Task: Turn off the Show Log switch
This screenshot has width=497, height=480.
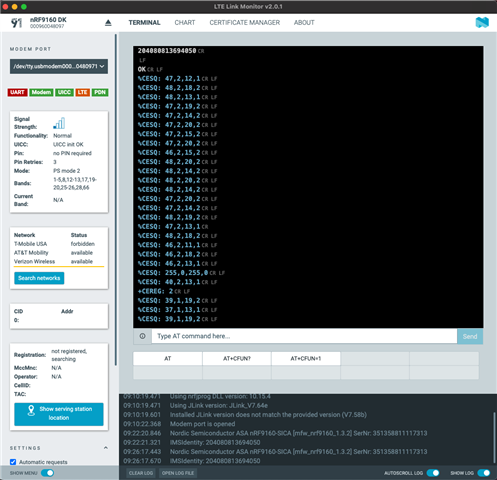Action: (x=484, y=473)
